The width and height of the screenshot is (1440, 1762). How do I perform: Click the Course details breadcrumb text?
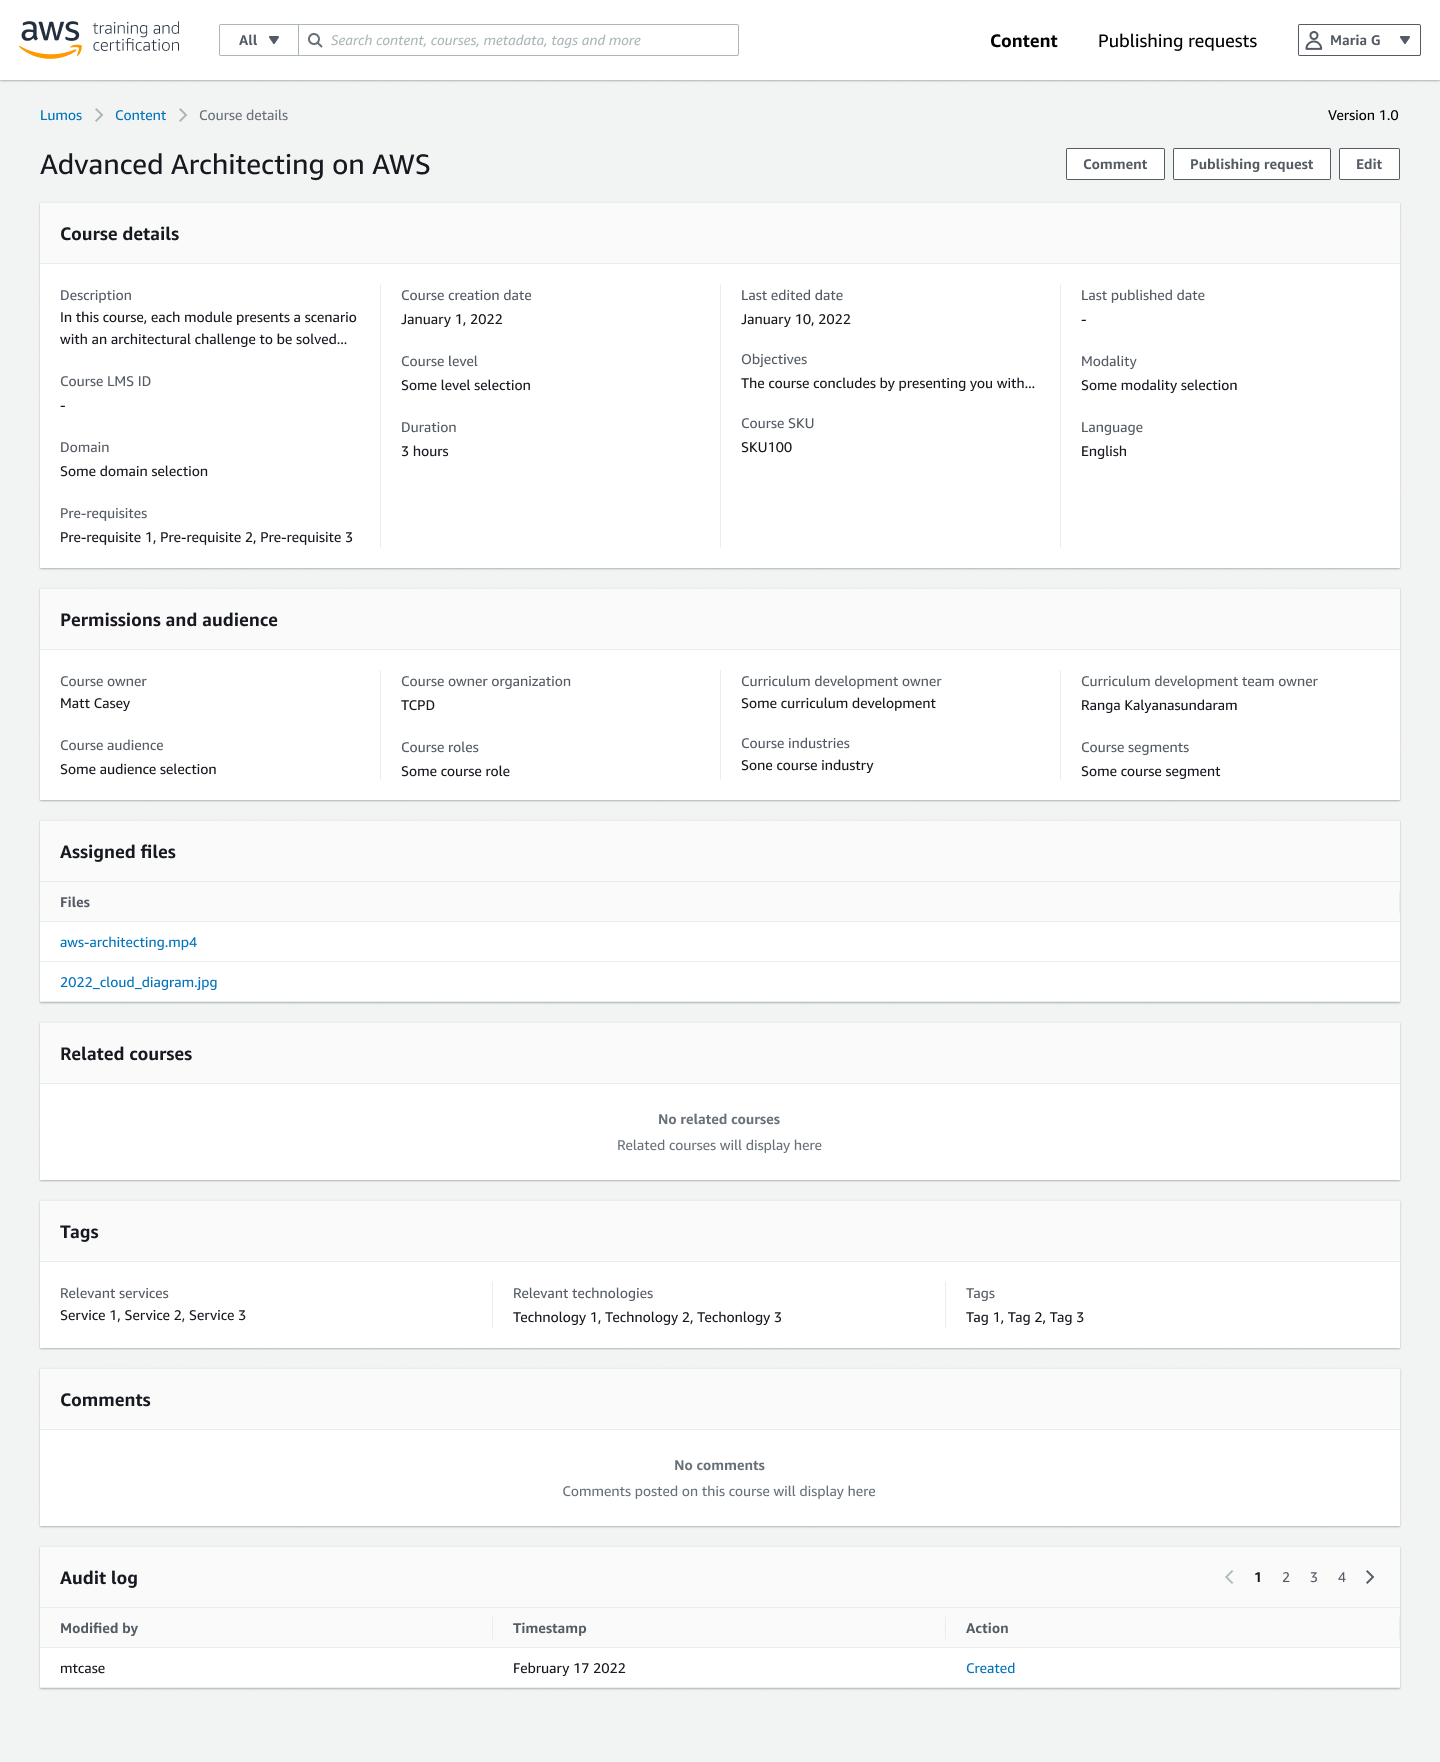click(243, 115)
